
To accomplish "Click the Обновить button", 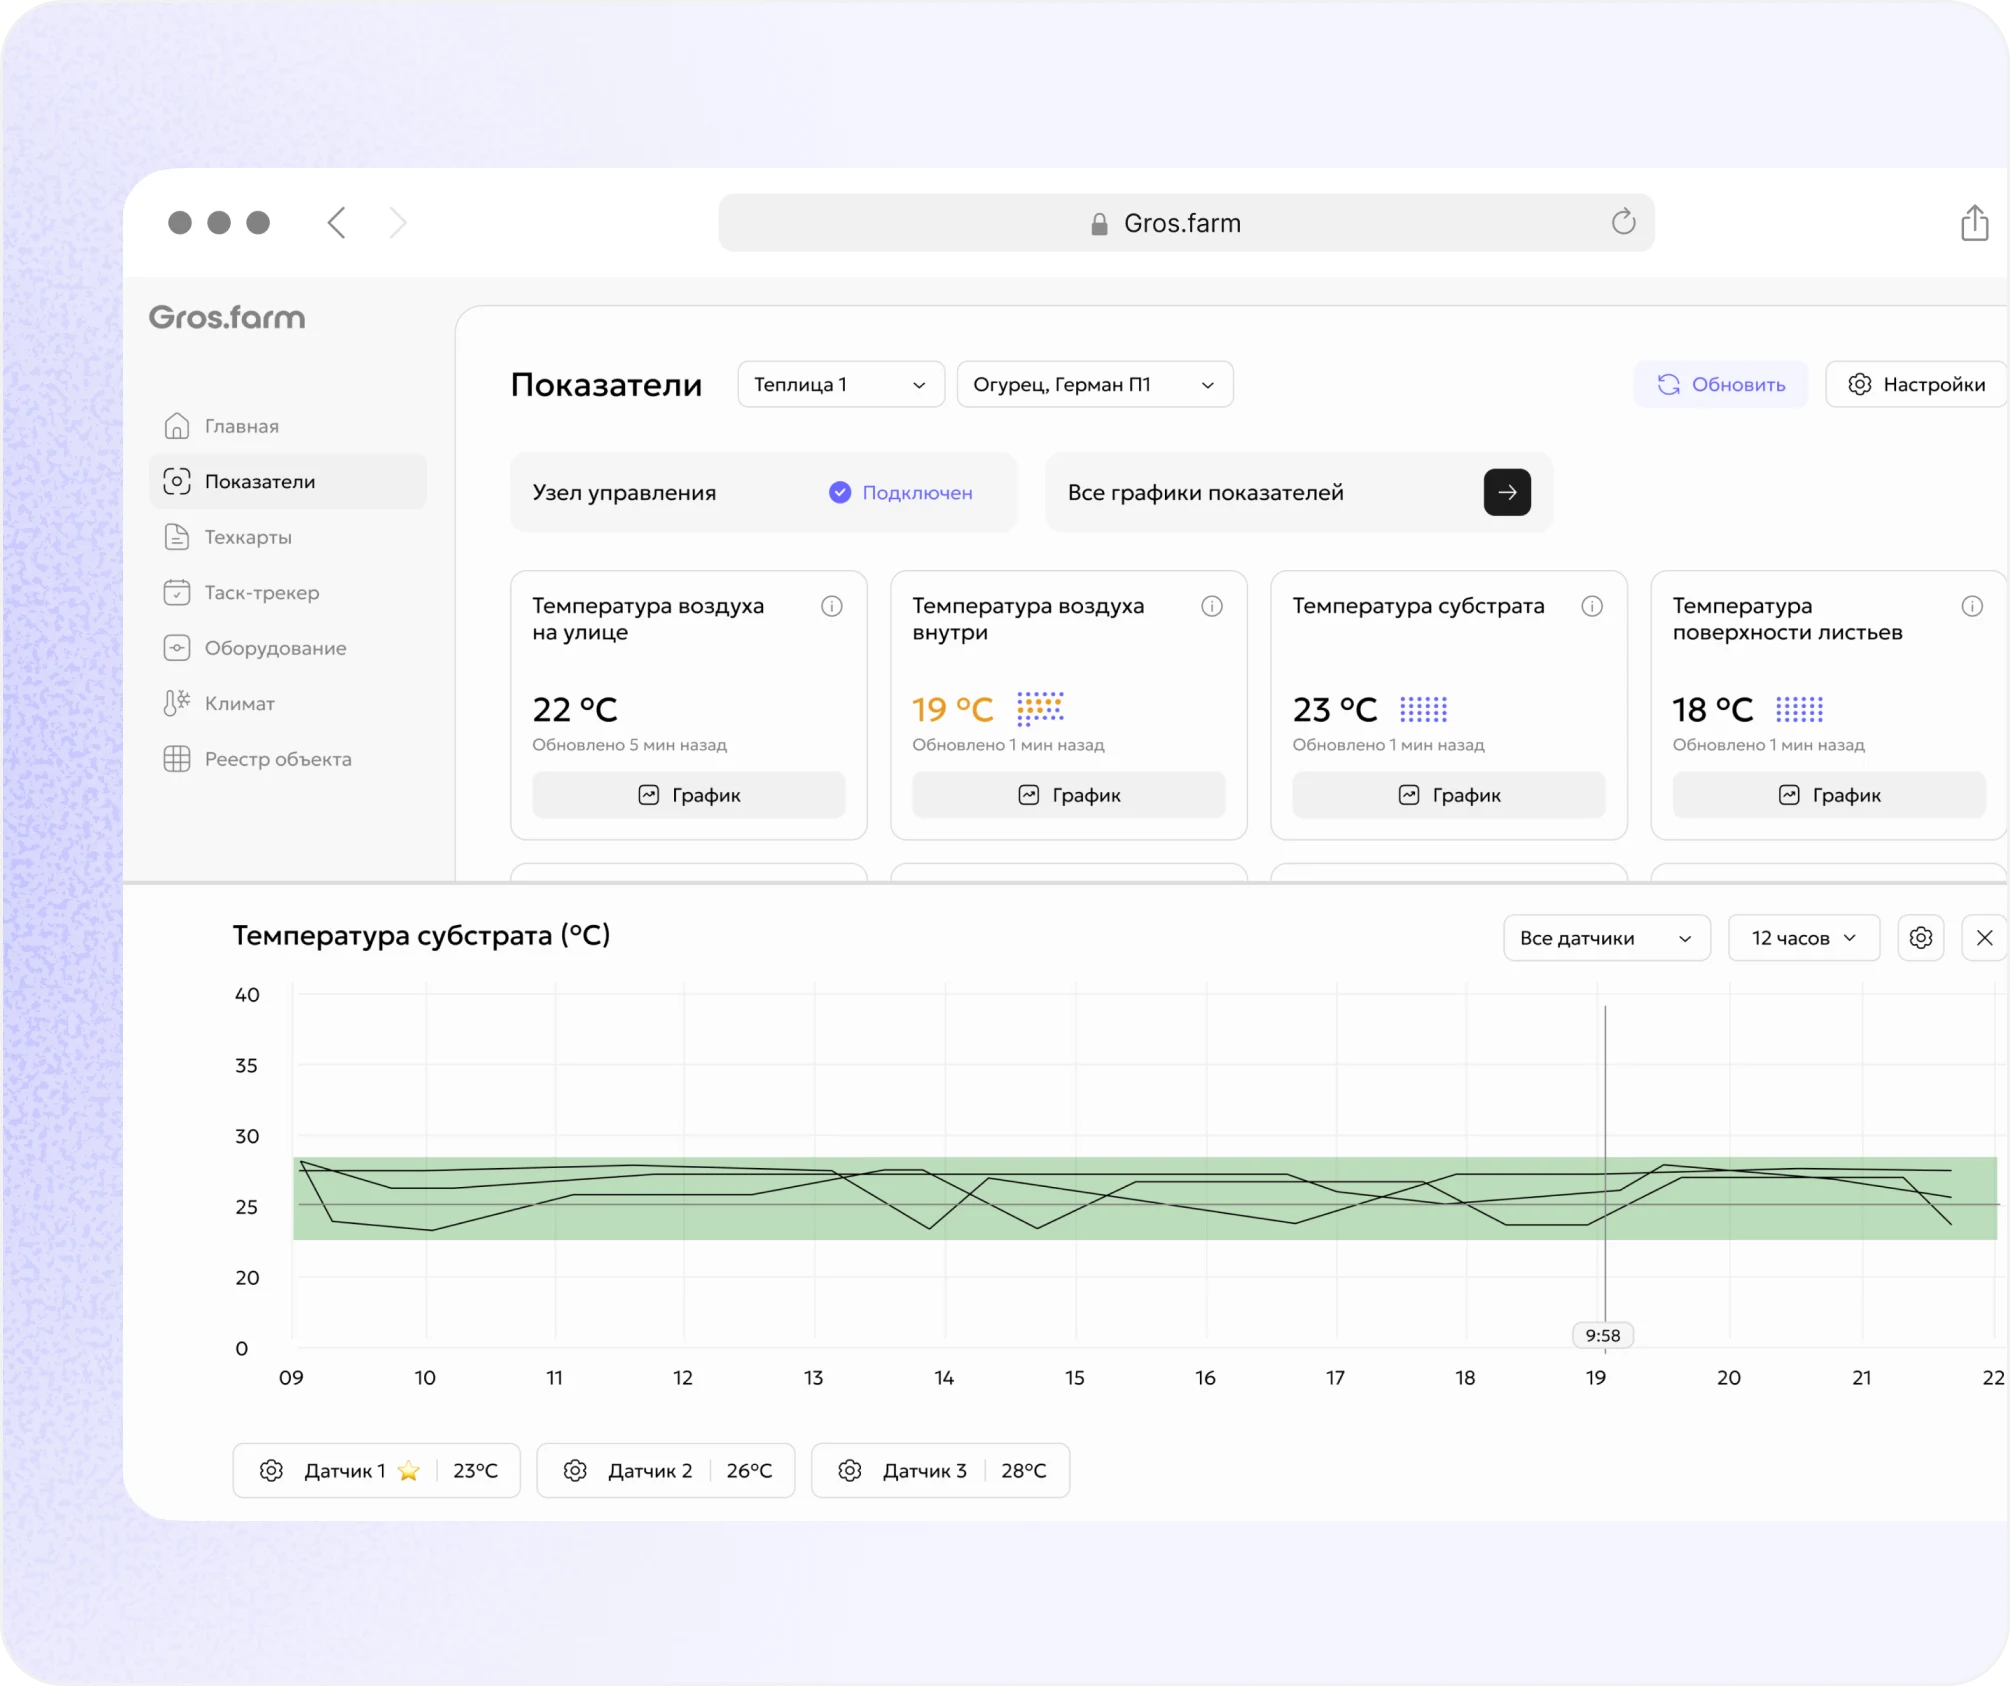I will click(x=1720, y=384).
